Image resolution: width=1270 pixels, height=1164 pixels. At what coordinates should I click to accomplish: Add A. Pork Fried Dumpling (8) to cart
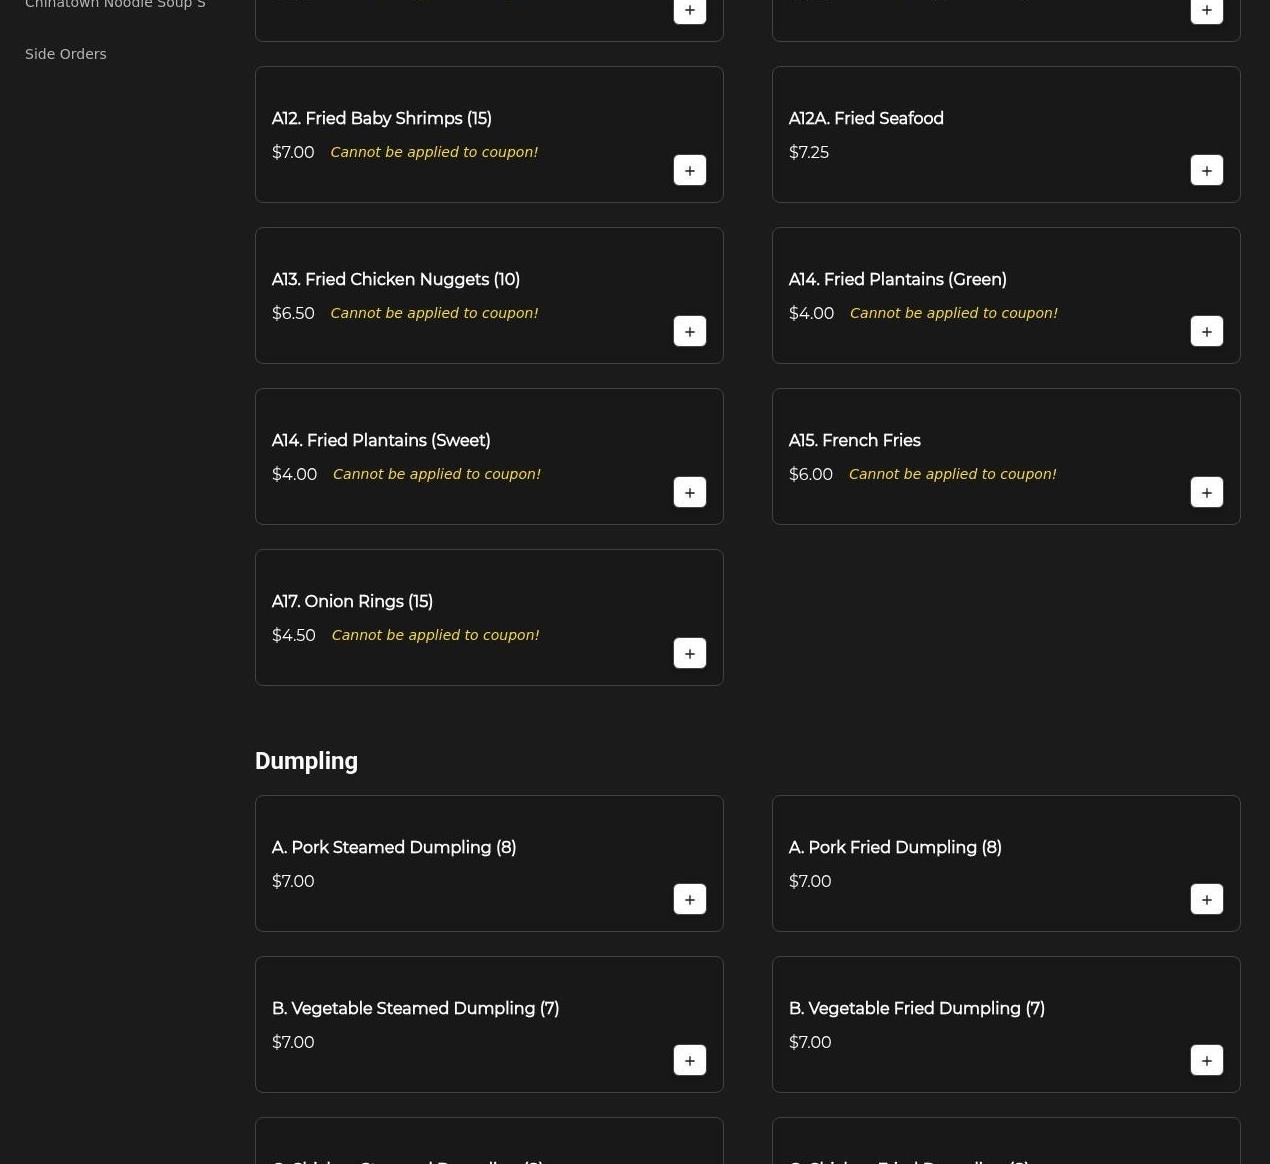[x=1207, y=899]
